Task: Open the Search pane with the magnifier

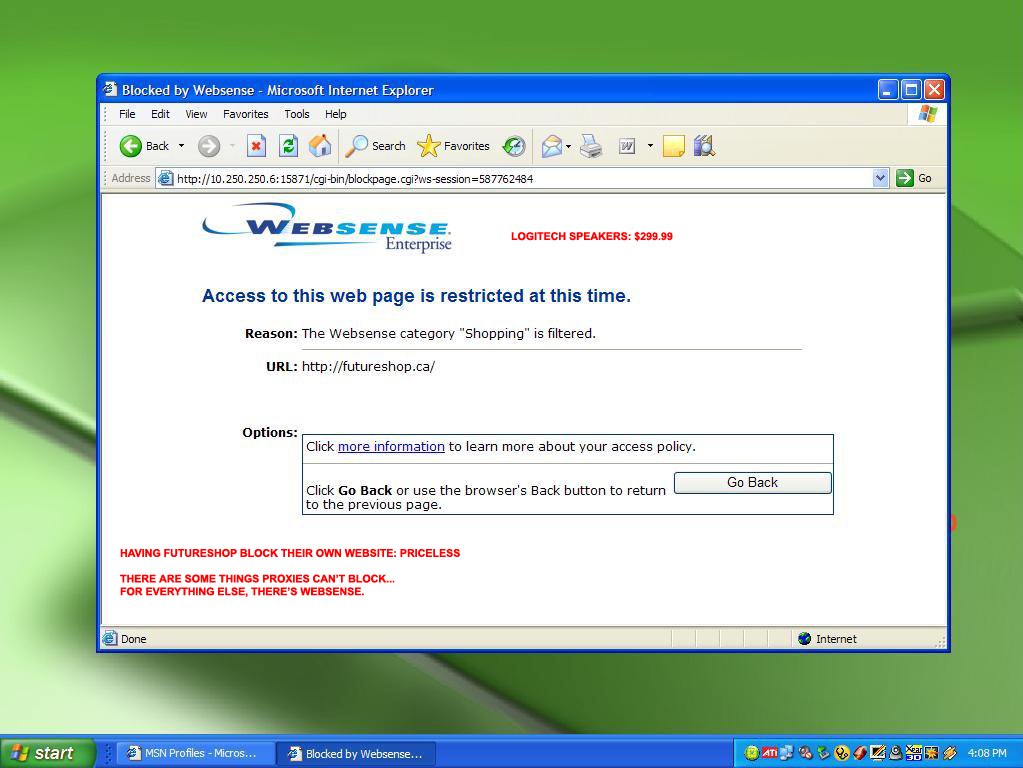Action: coord(375,146)
